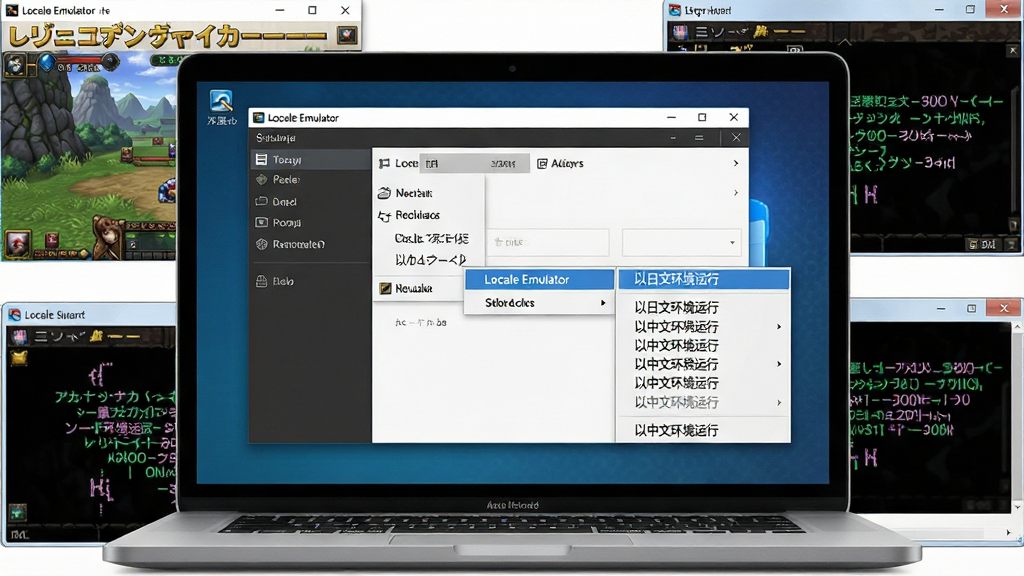Close the inner pane X in top-right terminal

1013,50
